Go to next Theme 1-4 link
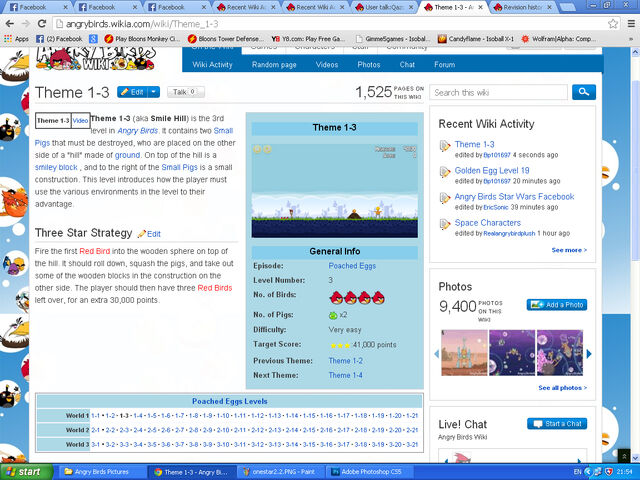Viewport: 640px width, 480px height. (345, 375)
